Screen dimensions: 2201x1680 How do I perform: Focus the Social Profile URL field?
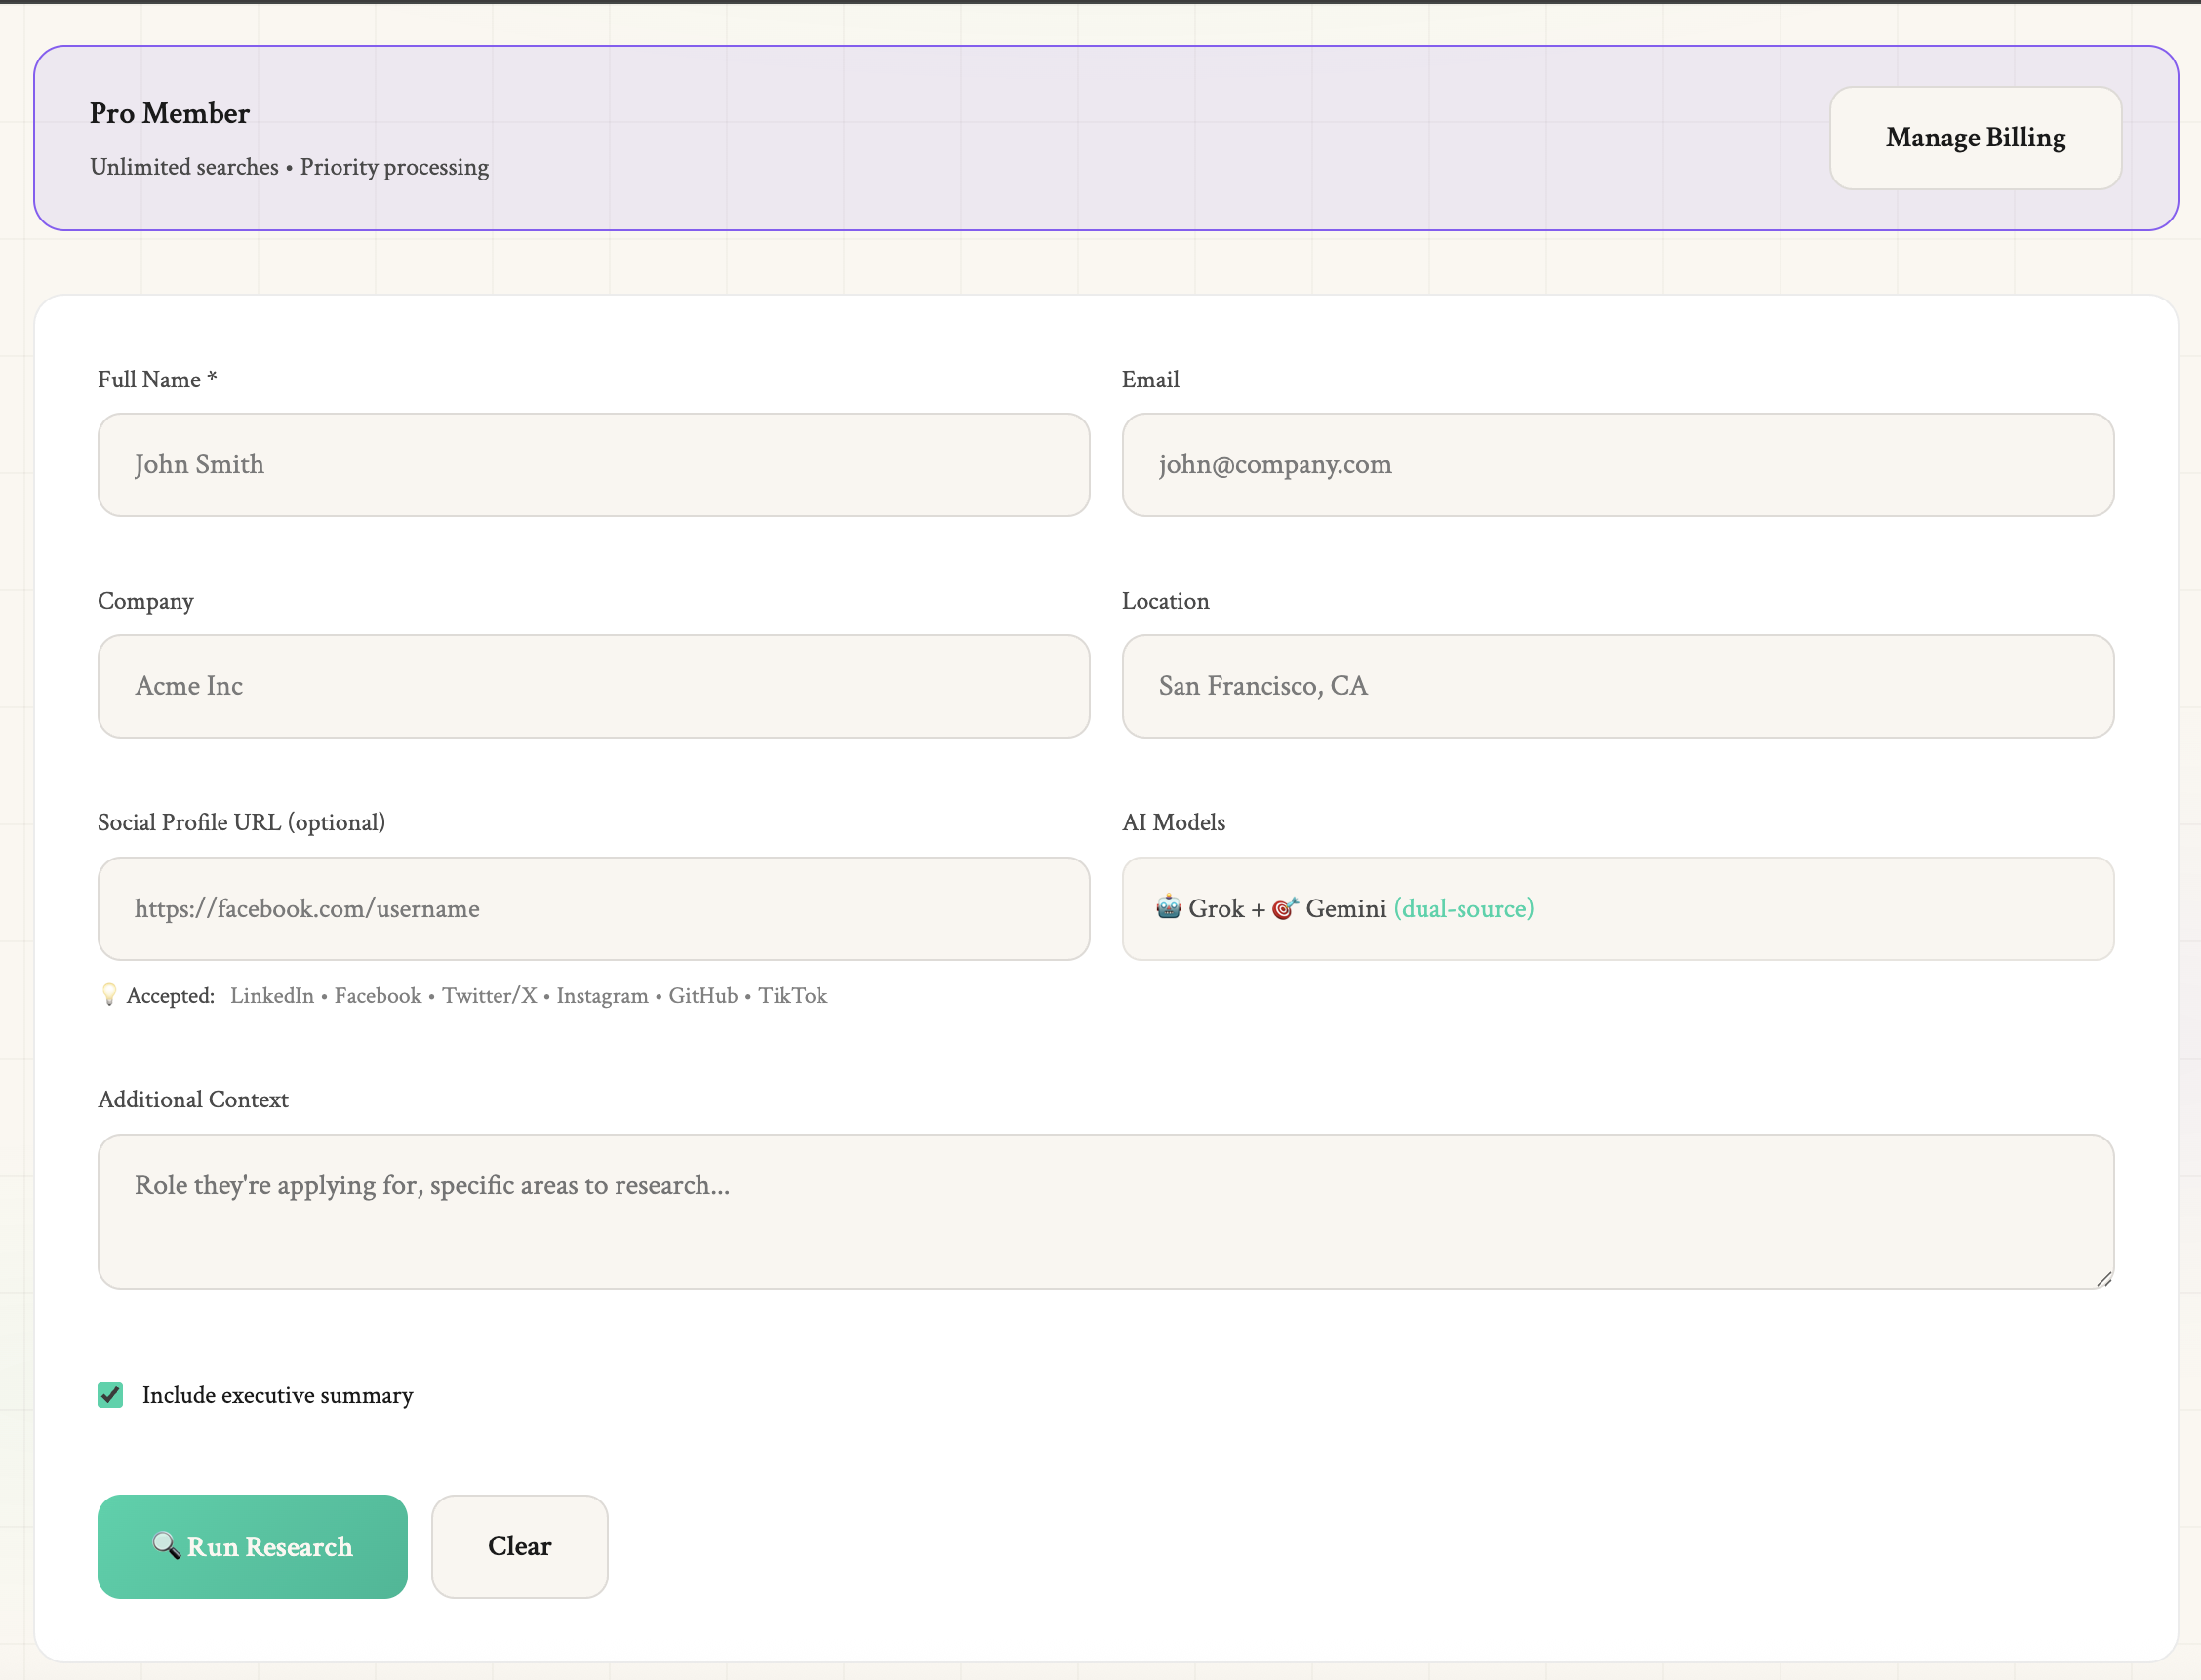[x=593, y=908]
